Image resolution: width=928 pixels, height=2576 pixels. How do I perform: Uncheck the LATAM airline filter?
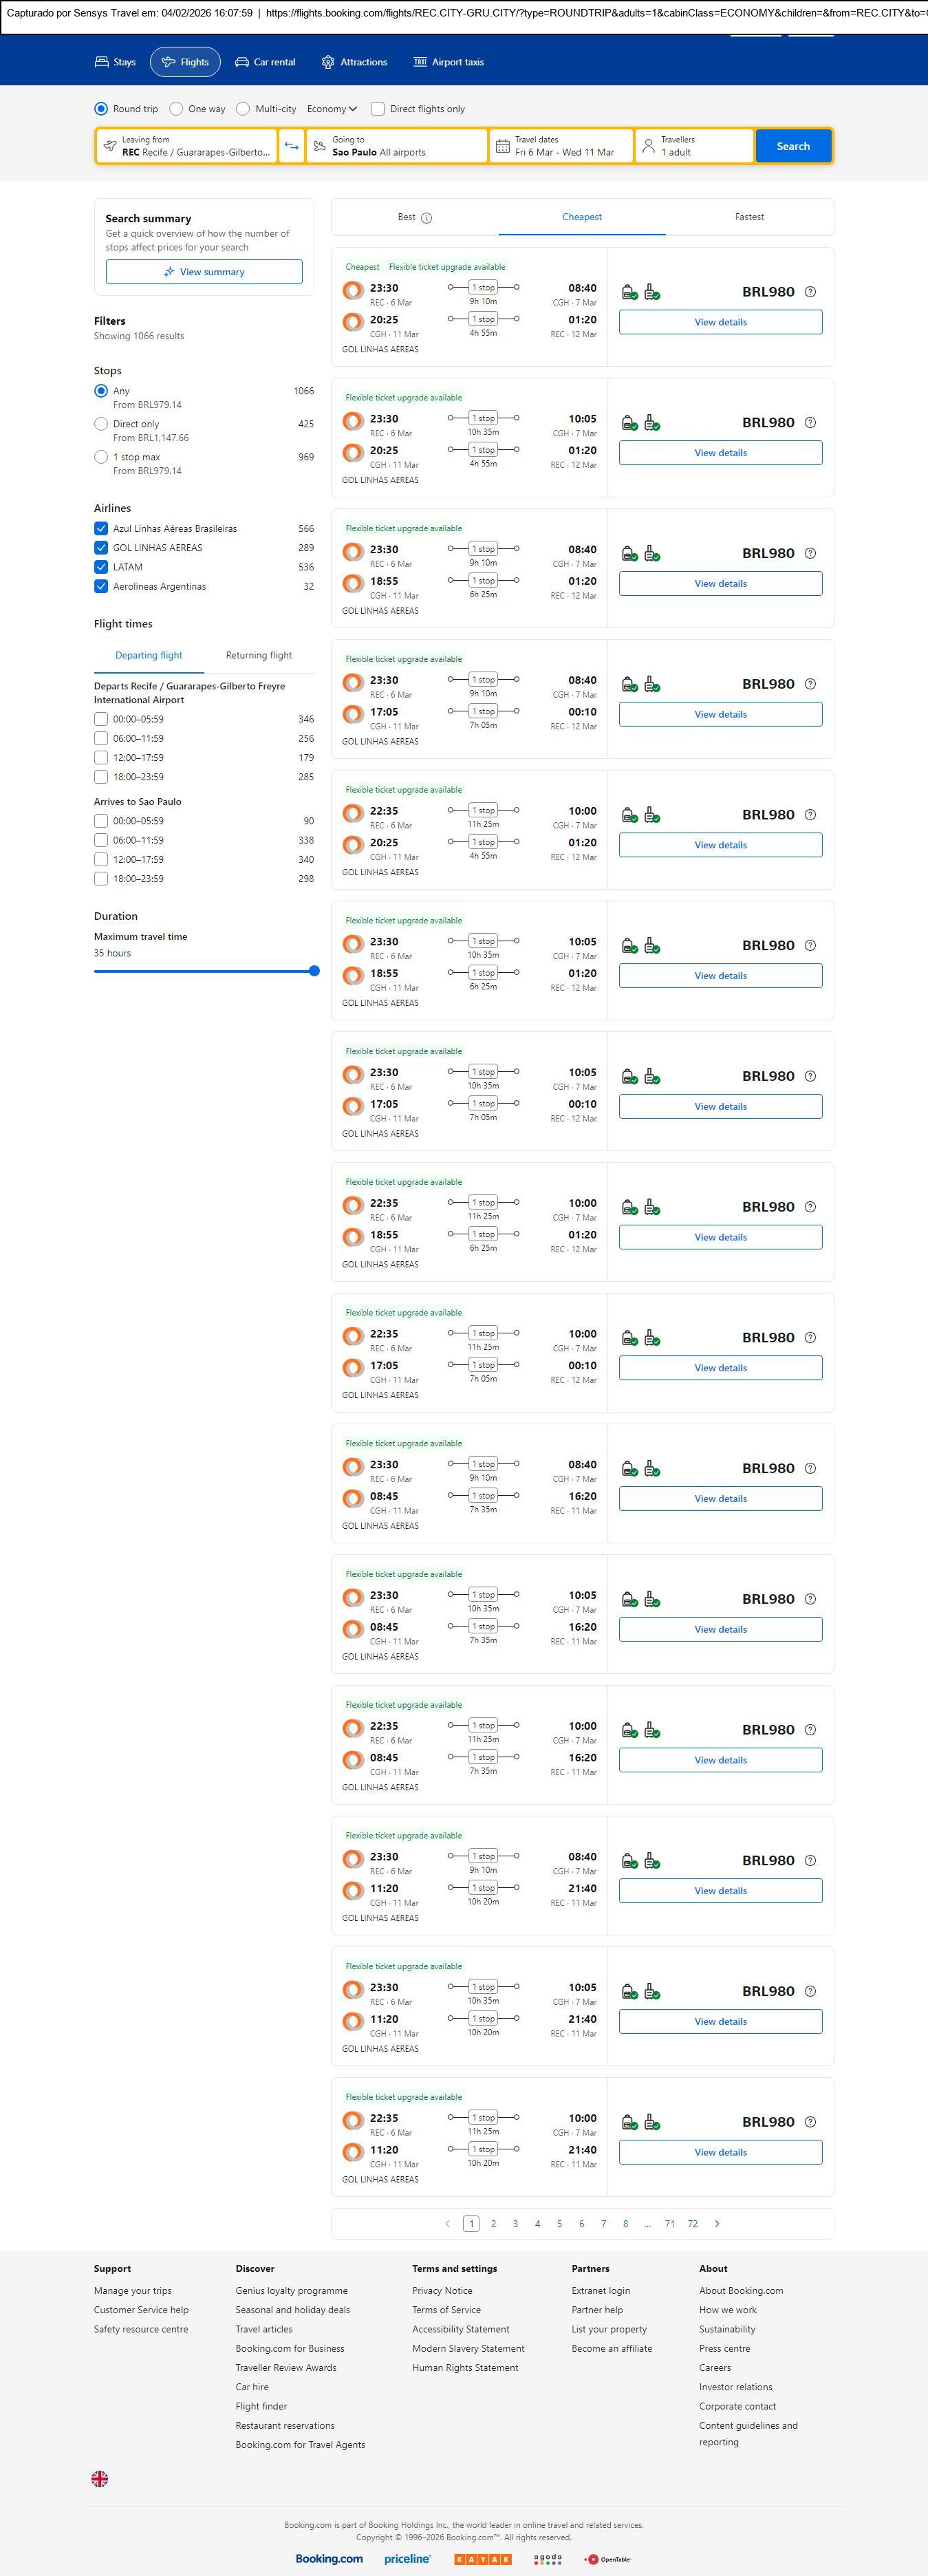[x=101, y=567]
